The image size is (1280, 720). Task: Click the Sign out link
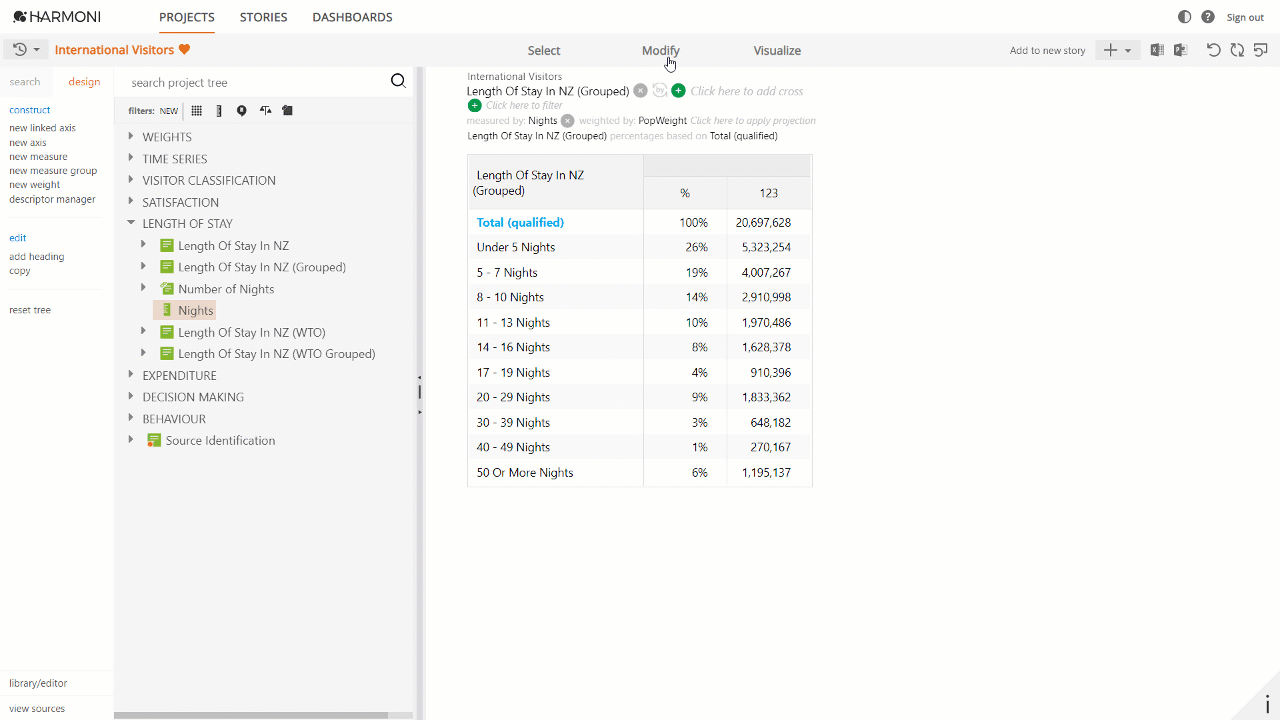[x=1245, y=17]
